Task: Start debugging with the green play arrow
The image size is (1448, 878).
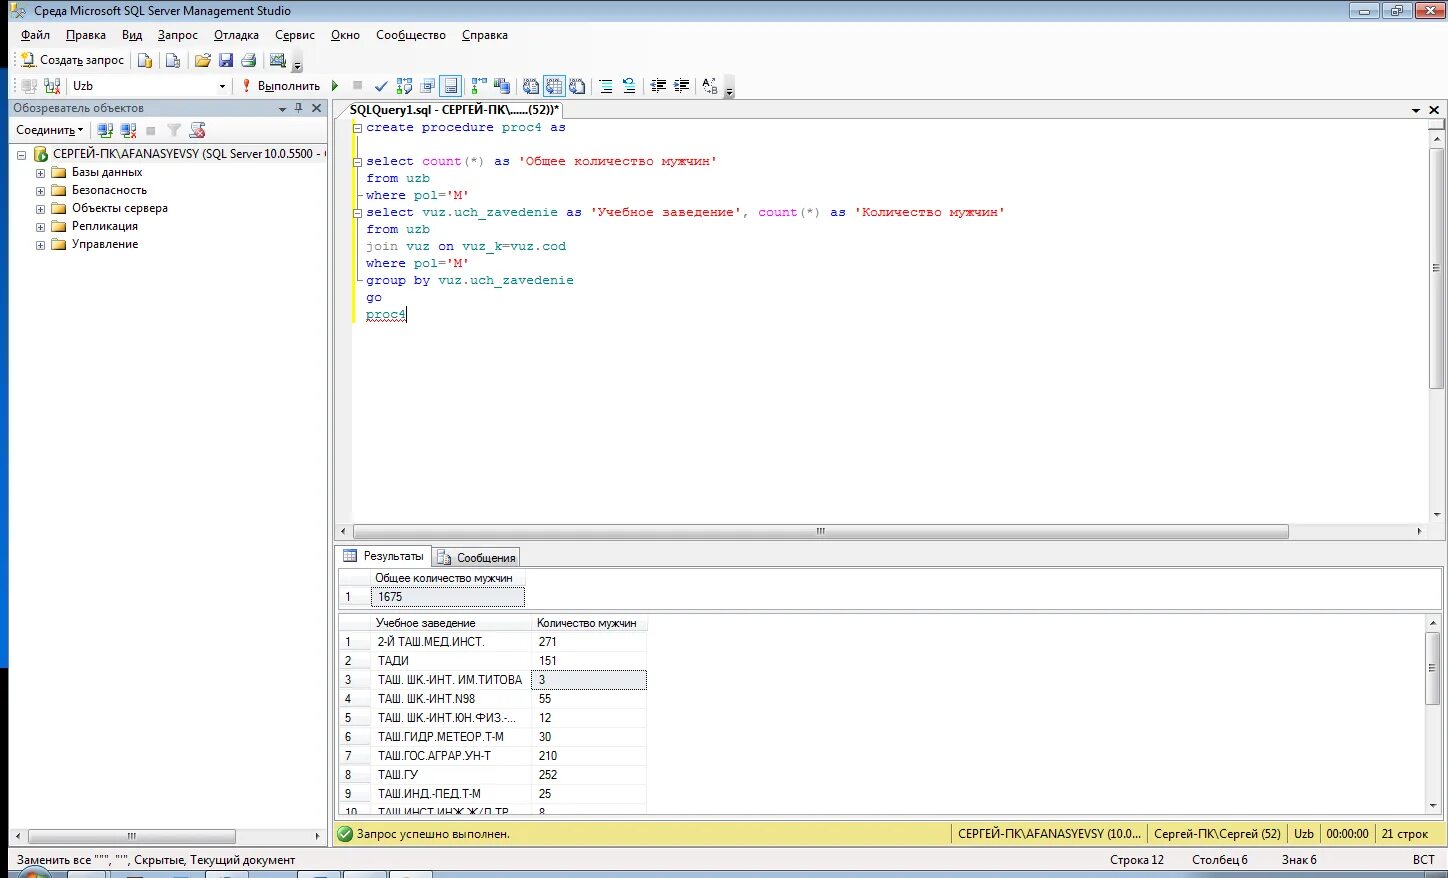Action: point(335,86)
